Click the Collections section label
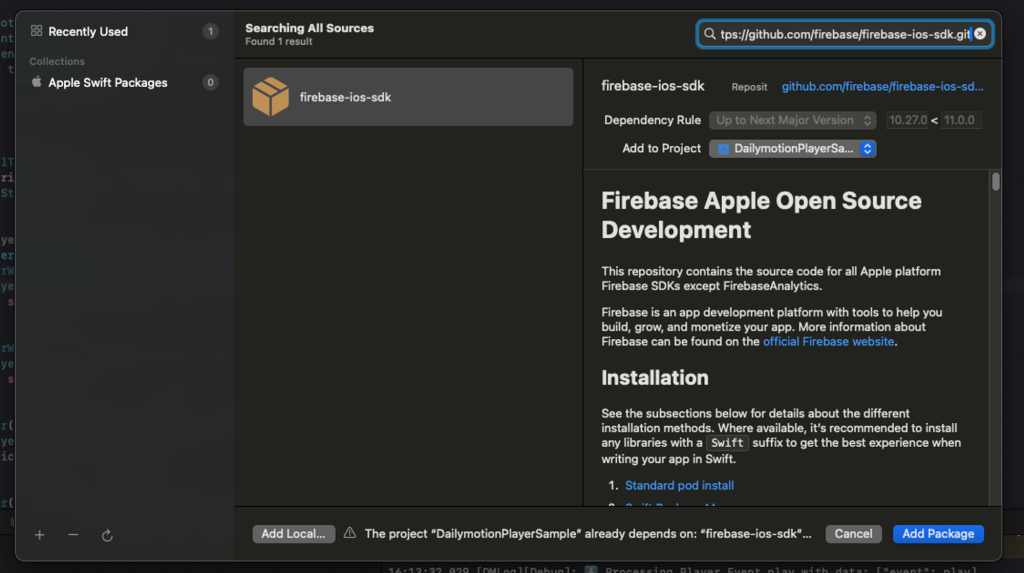The height and width of the screenshot is (573, 1024). 57,61
